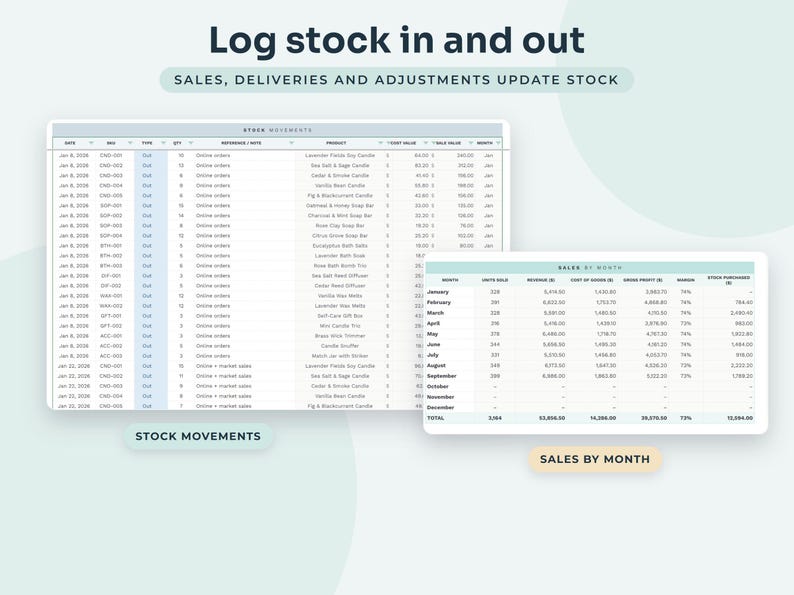Open the Date column filter arrow

click(x=91, y=143)
